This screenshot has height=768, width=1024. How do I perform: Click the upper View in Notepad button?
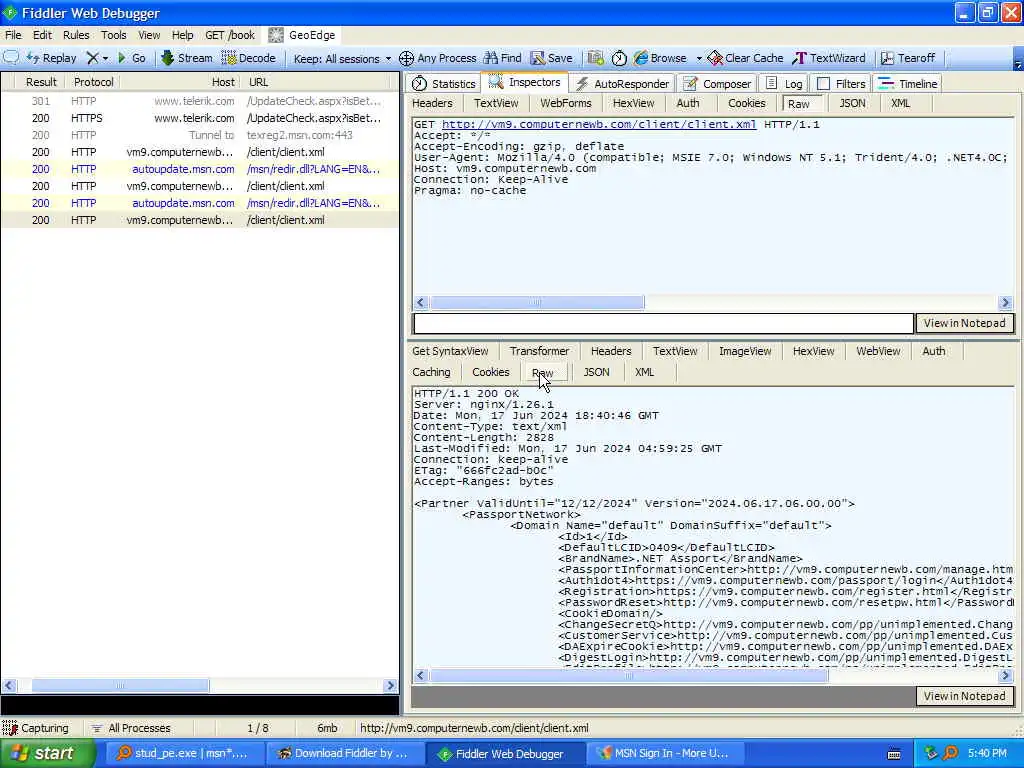coord(965,323)
